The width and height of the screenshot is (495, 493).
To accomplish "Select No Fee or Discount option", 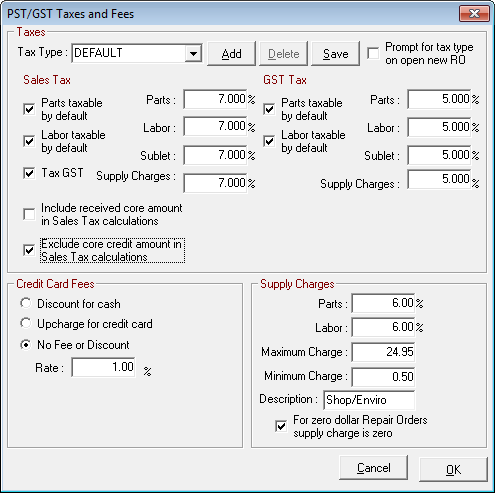I will 26,344.
